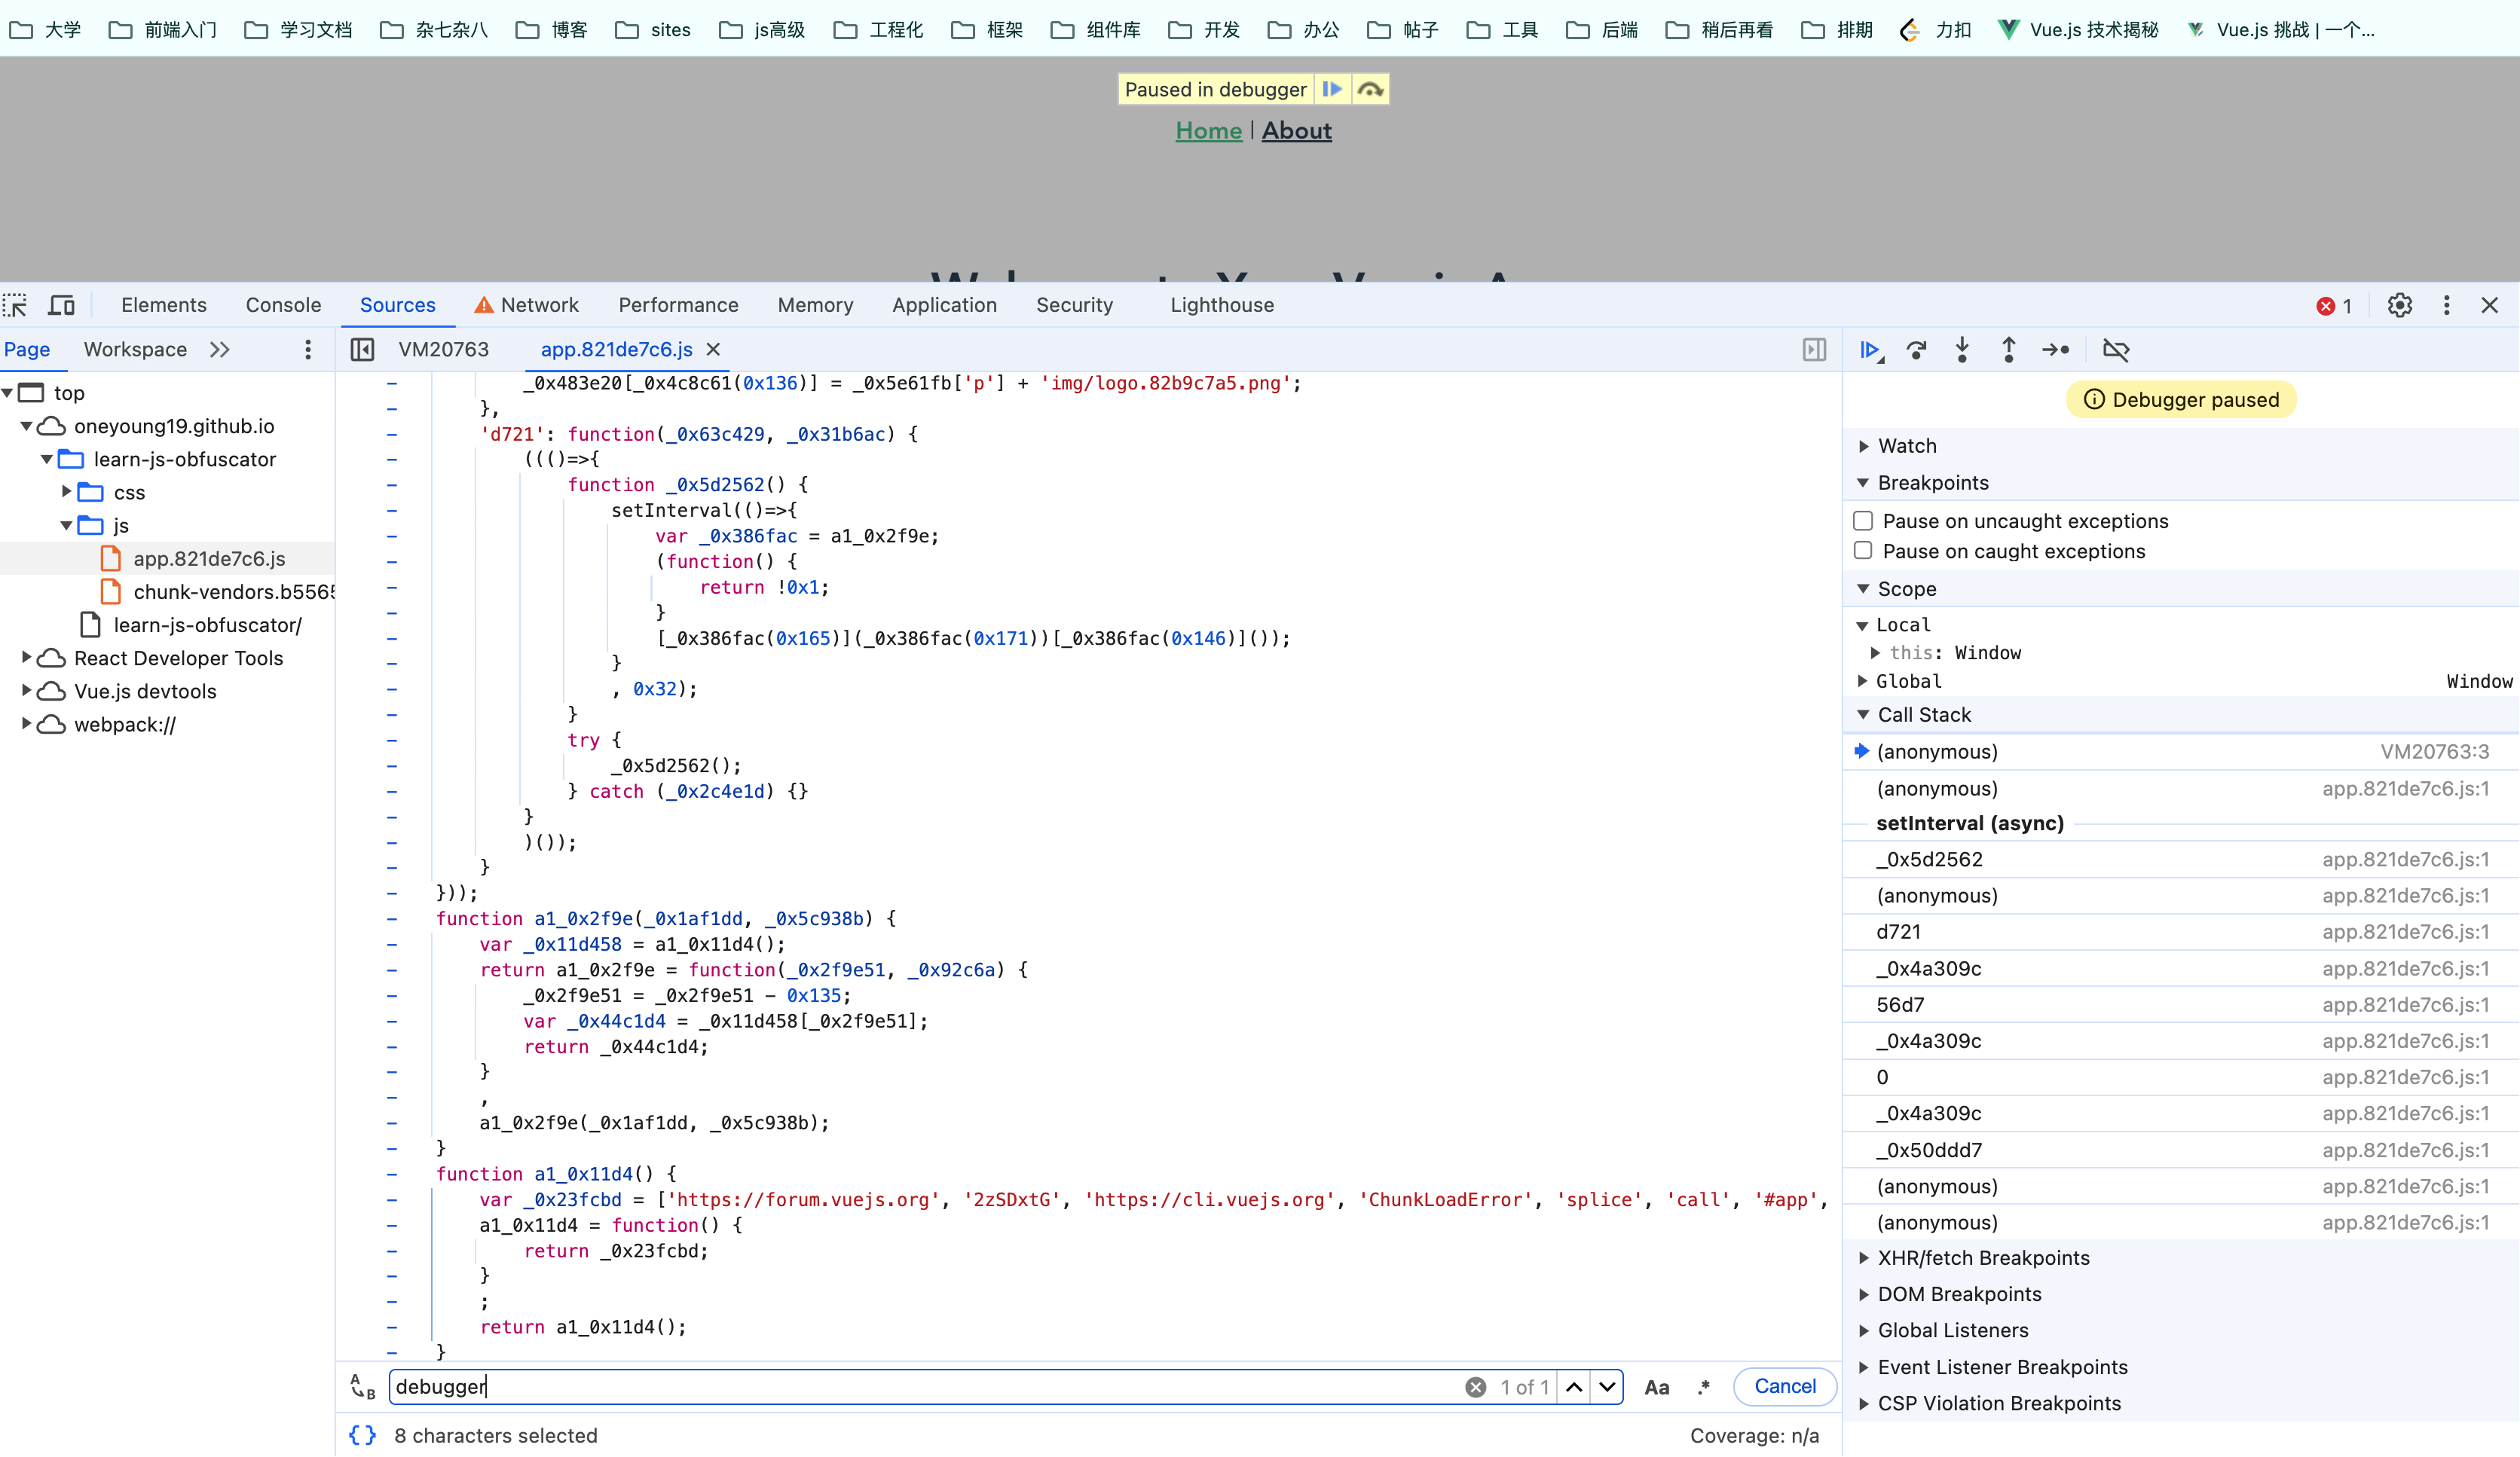2520x1457 pixels.
Task: Click Step out of function icon
Action: [2008, 350]
